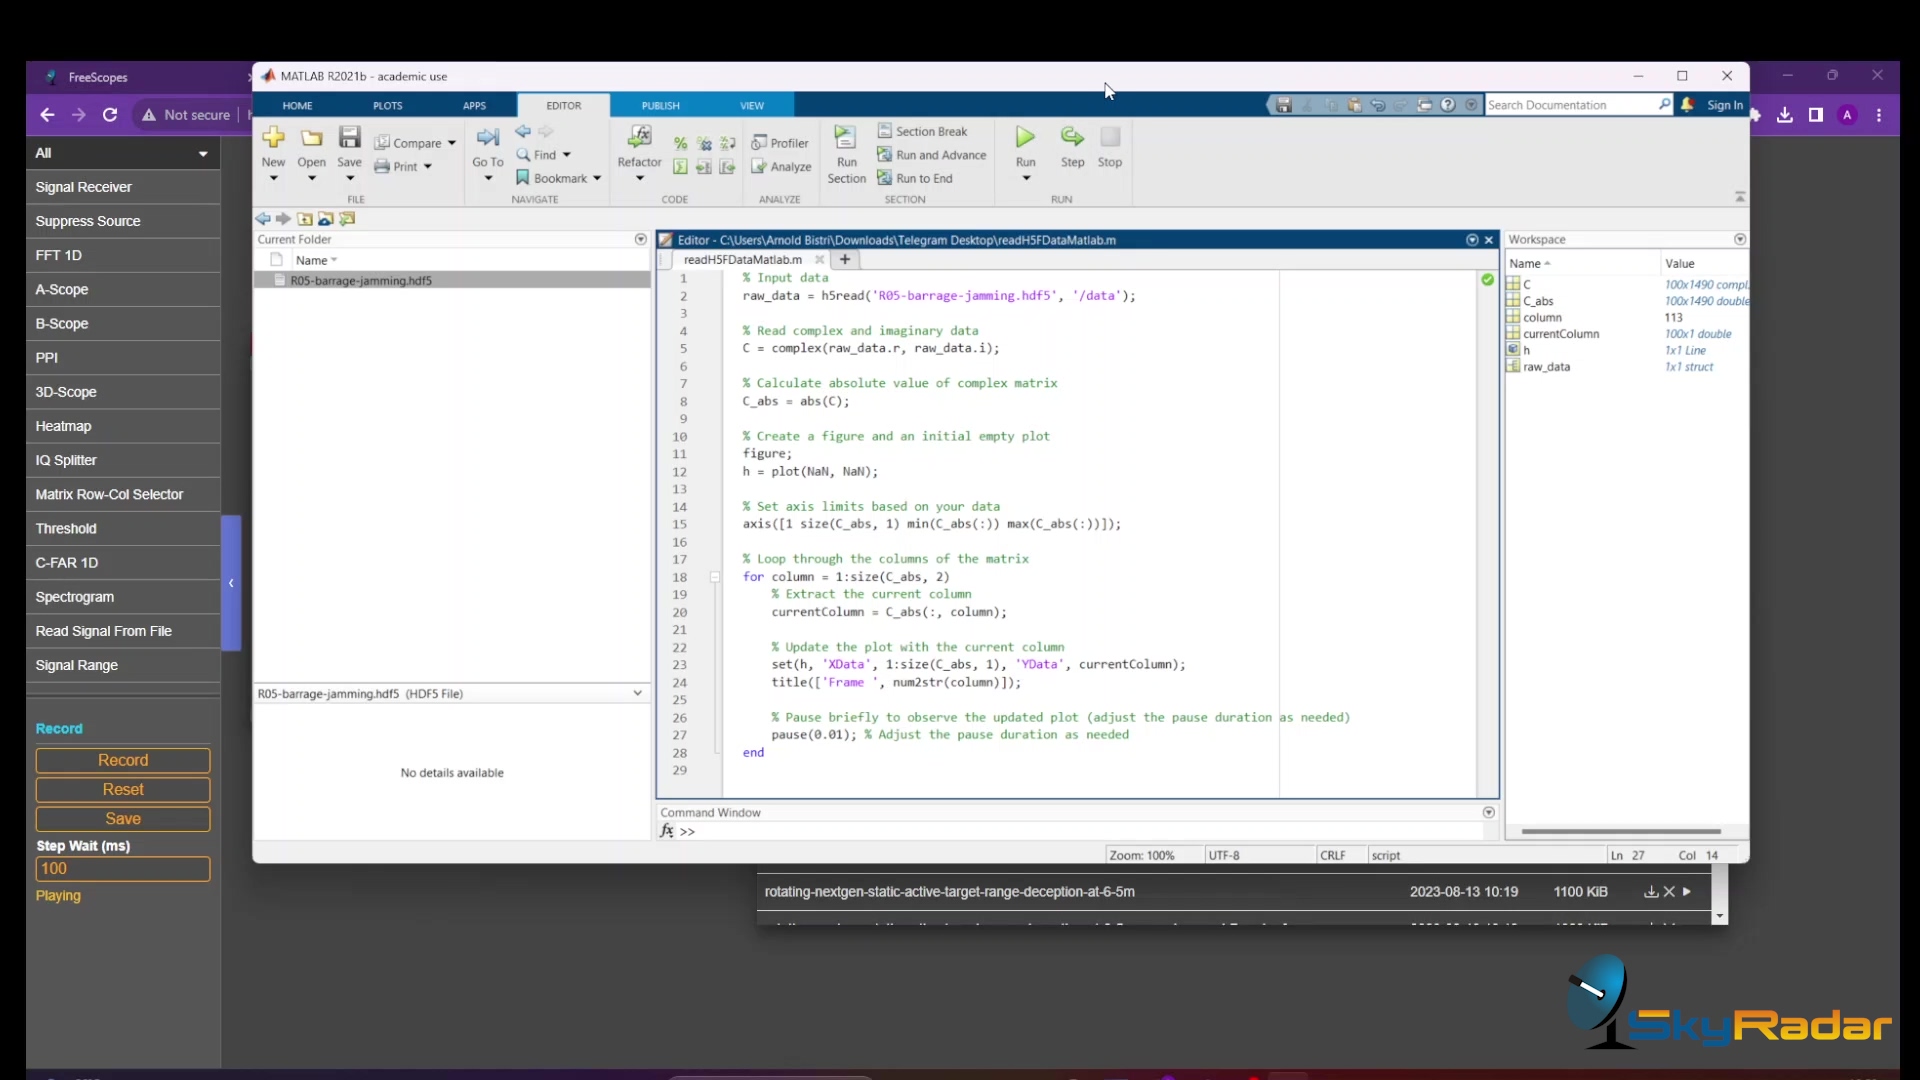Click the Analyze code button
This screenshot has height=1080, width=1920.
[x=782, y=167]
